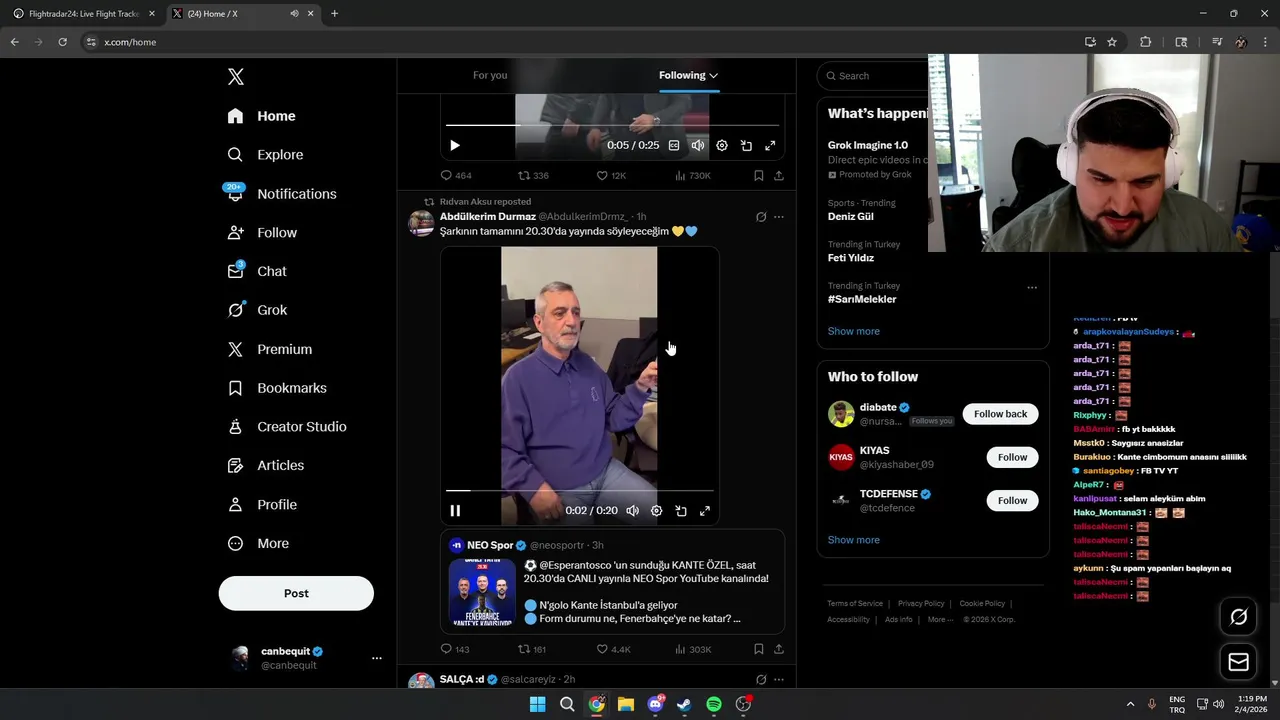Repost the post with 161 reposts
Image resolution: width=1280 pixels, height=720 pixels.
click(532, 649)
